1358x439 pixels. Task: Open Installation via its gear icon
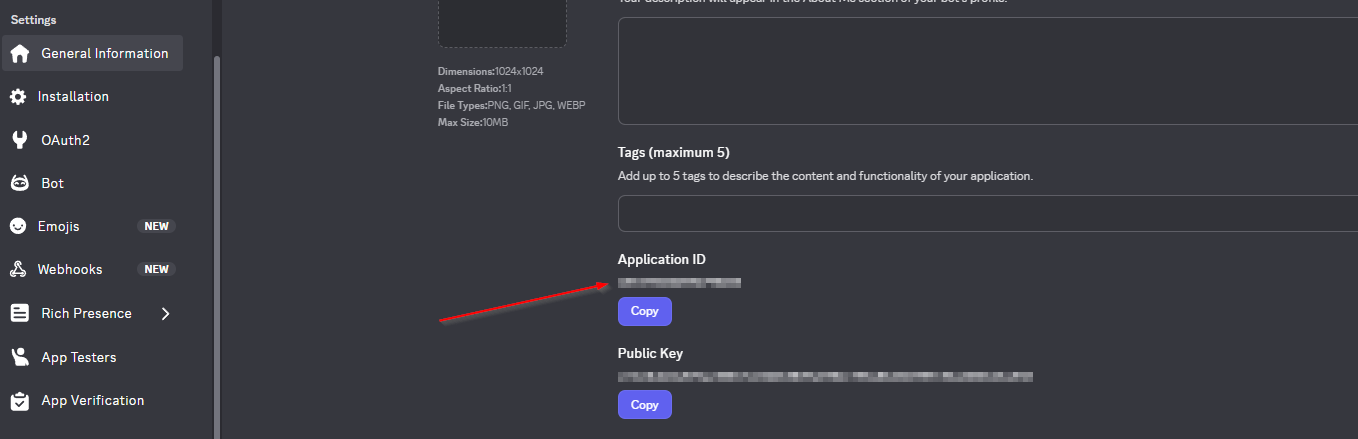tap(18, 97)
